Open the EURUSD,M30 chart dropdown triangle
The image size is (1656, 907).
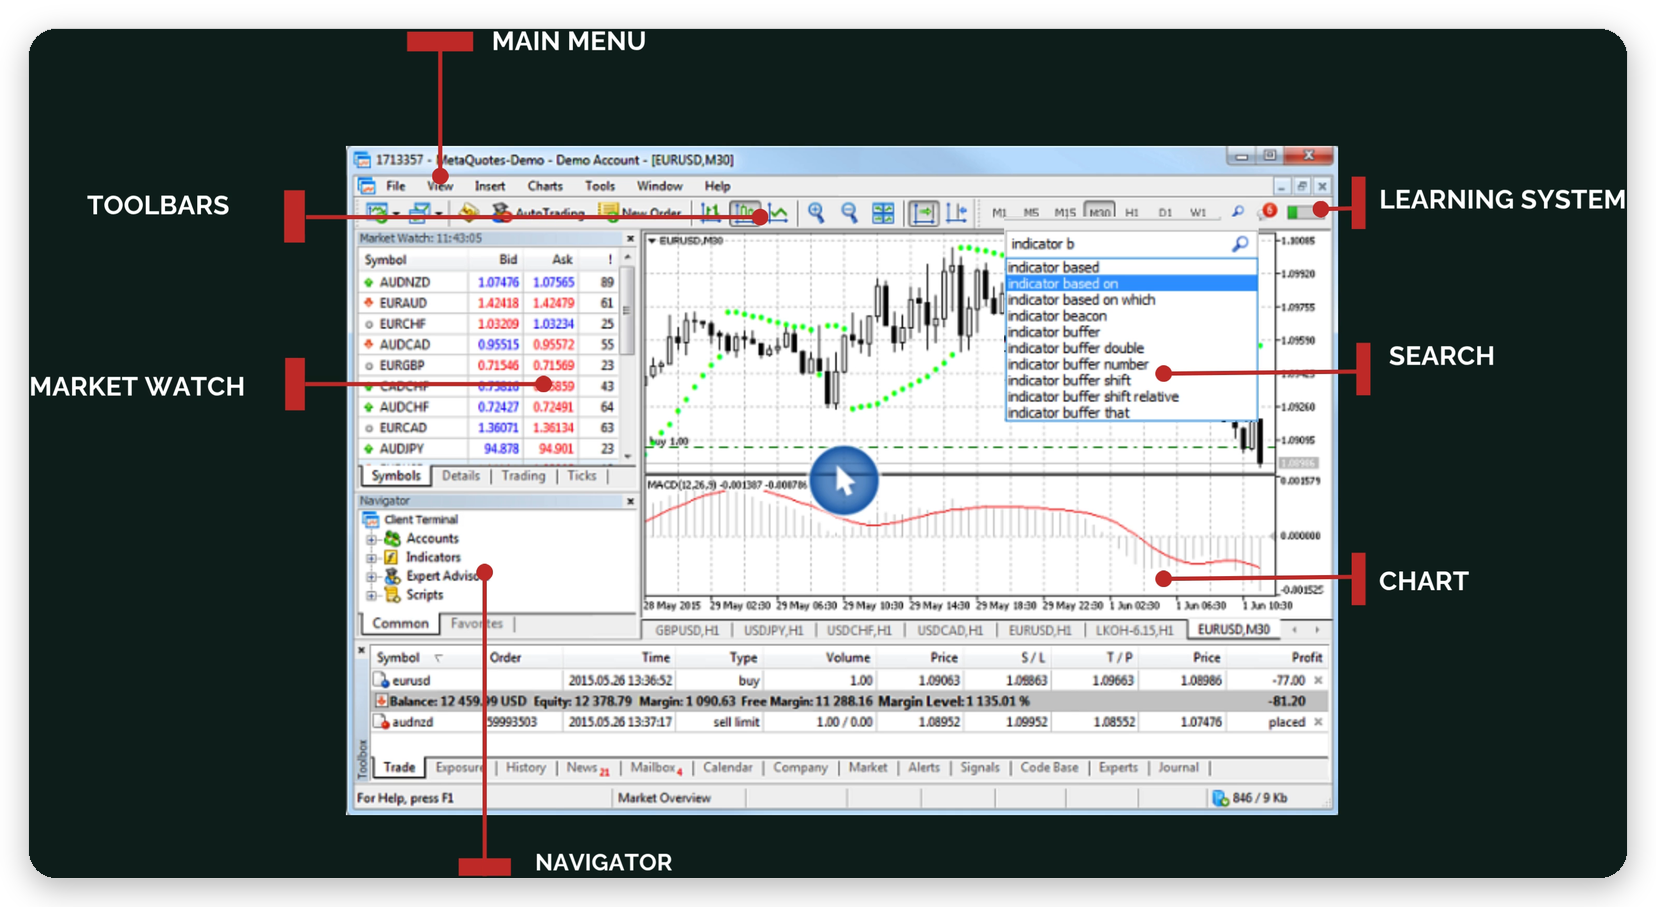(652, 241)
